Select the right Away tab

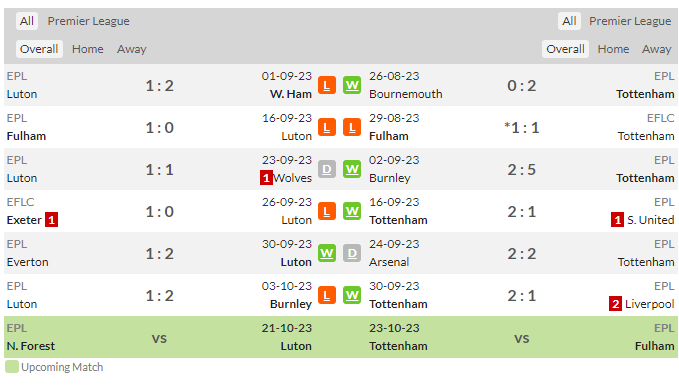click(x=656, y=49)
